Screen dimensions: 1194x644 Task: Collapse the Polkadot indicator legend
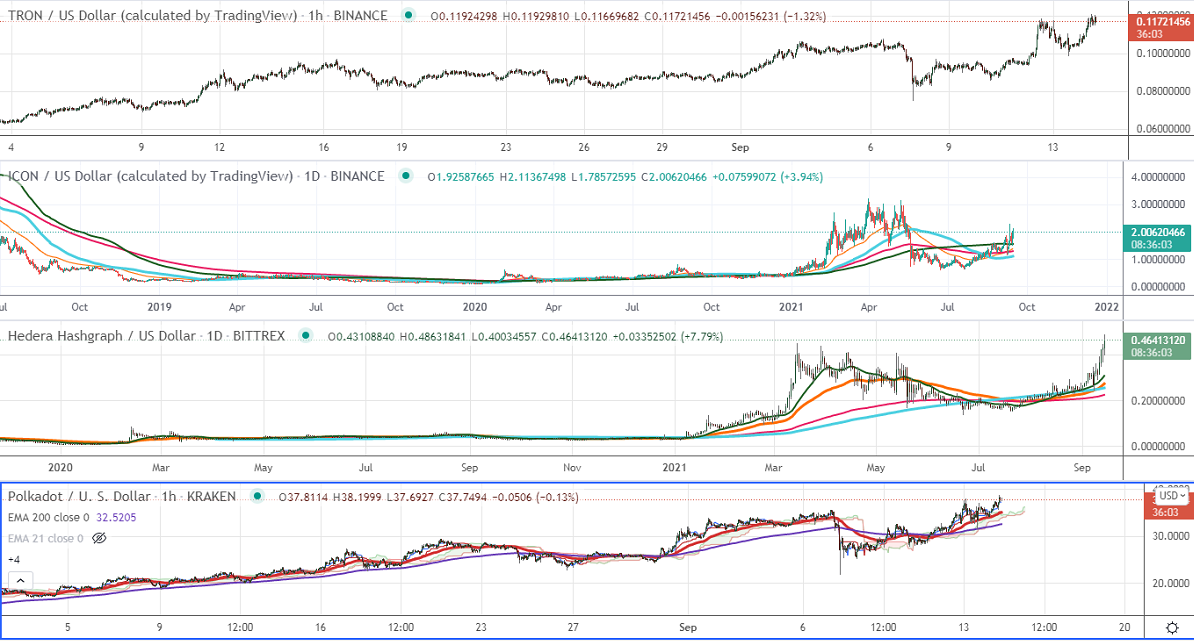click(21, 581)
